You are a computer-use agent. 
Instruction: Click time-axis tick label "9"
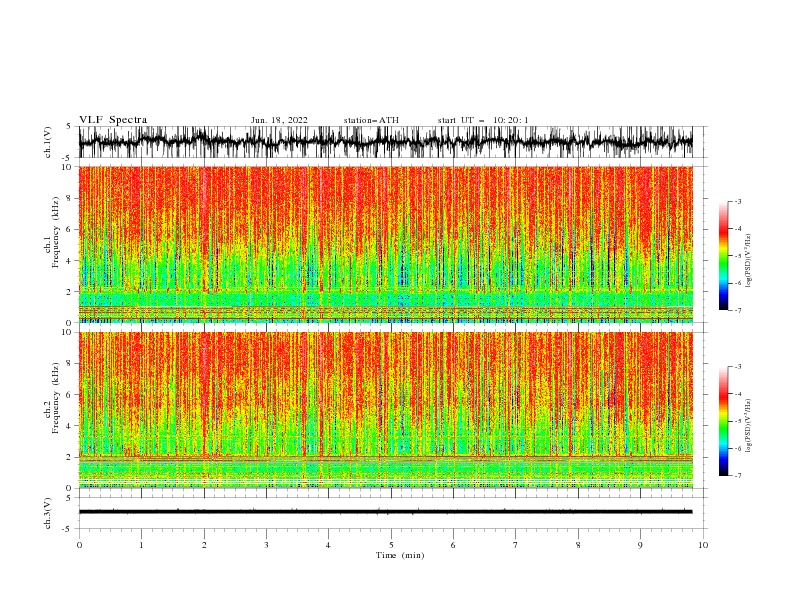tap(640, 545)
